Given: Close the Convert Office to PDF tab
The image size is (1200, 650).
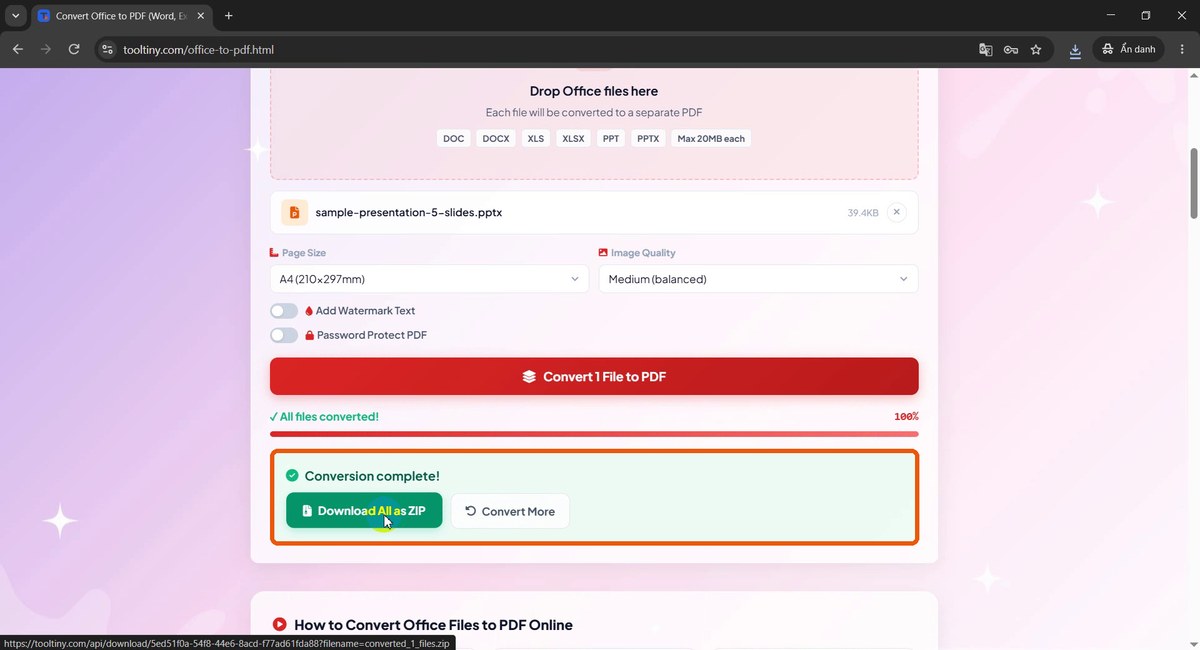Looking at the screenshot, I should click(199, 16).
